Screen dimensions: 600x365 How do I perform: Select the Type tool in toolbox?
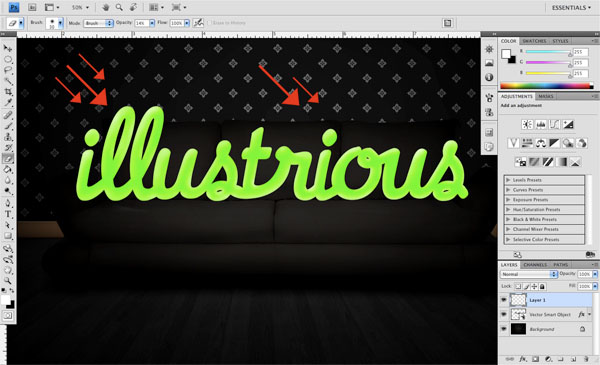tap(8, 214)
